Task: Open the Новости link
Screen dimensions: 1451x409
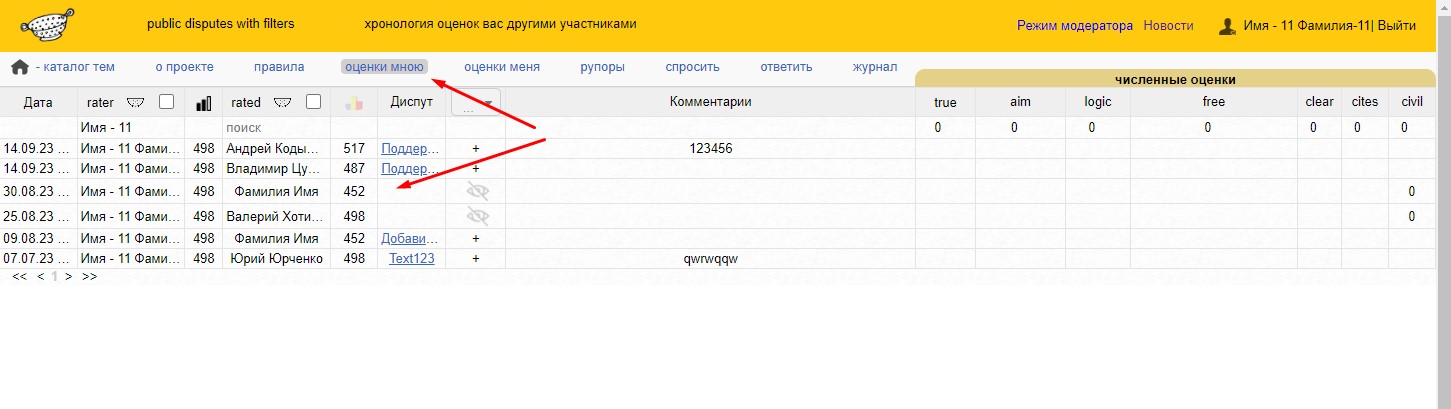Action: click(1169, 25)
